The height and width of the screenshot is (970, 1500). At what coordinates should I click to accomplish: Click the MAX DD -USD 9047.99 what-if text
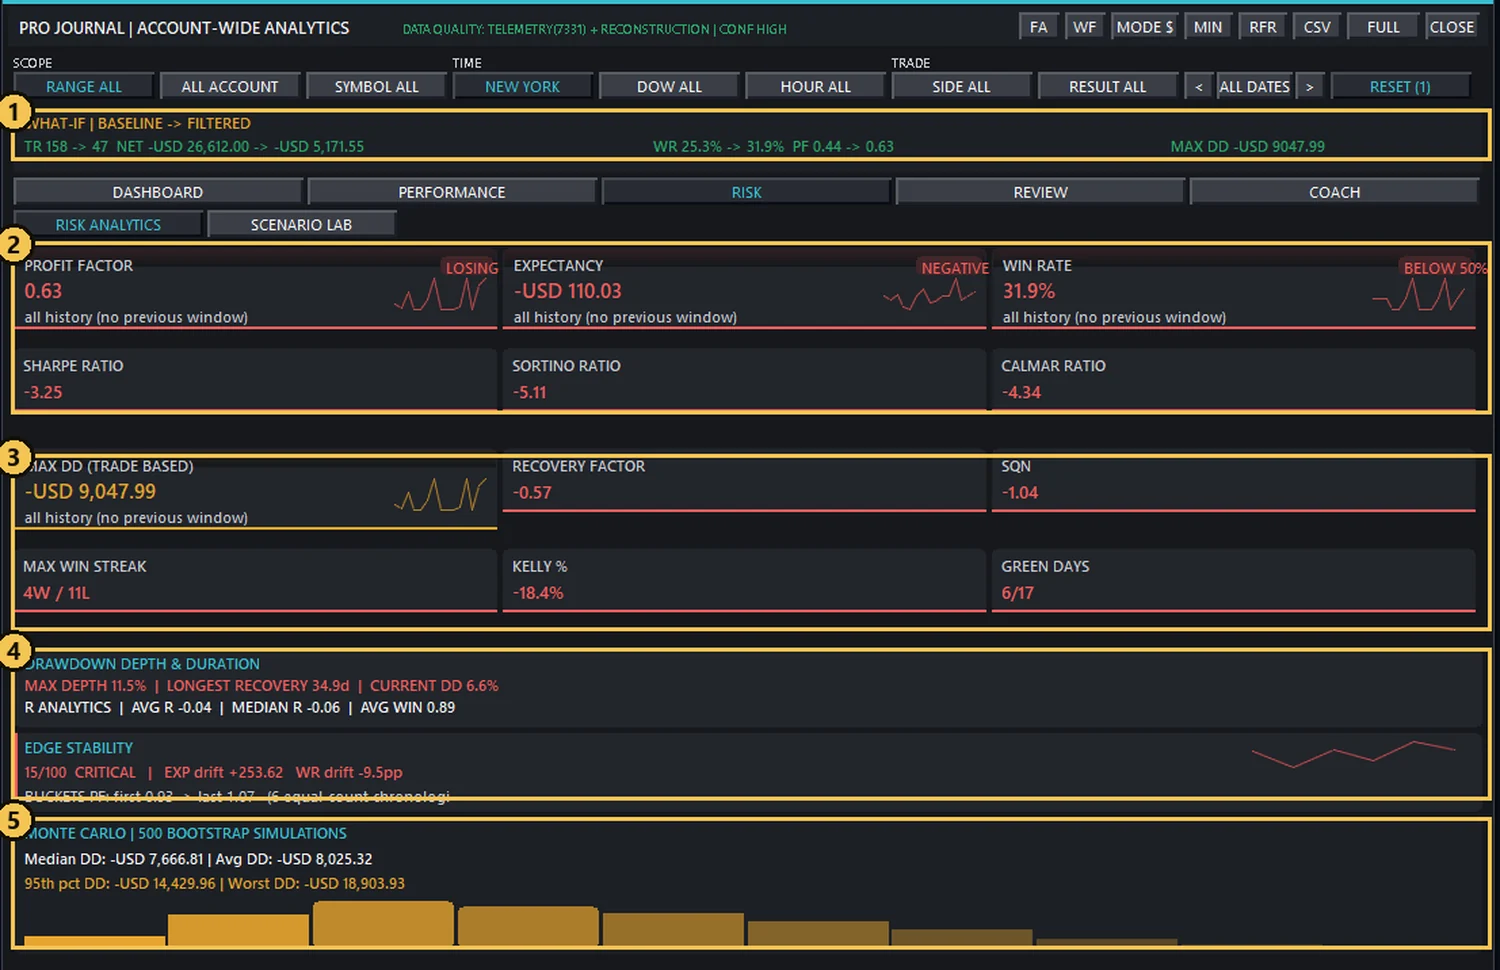pyautogui.click(x=1247, y=146)
